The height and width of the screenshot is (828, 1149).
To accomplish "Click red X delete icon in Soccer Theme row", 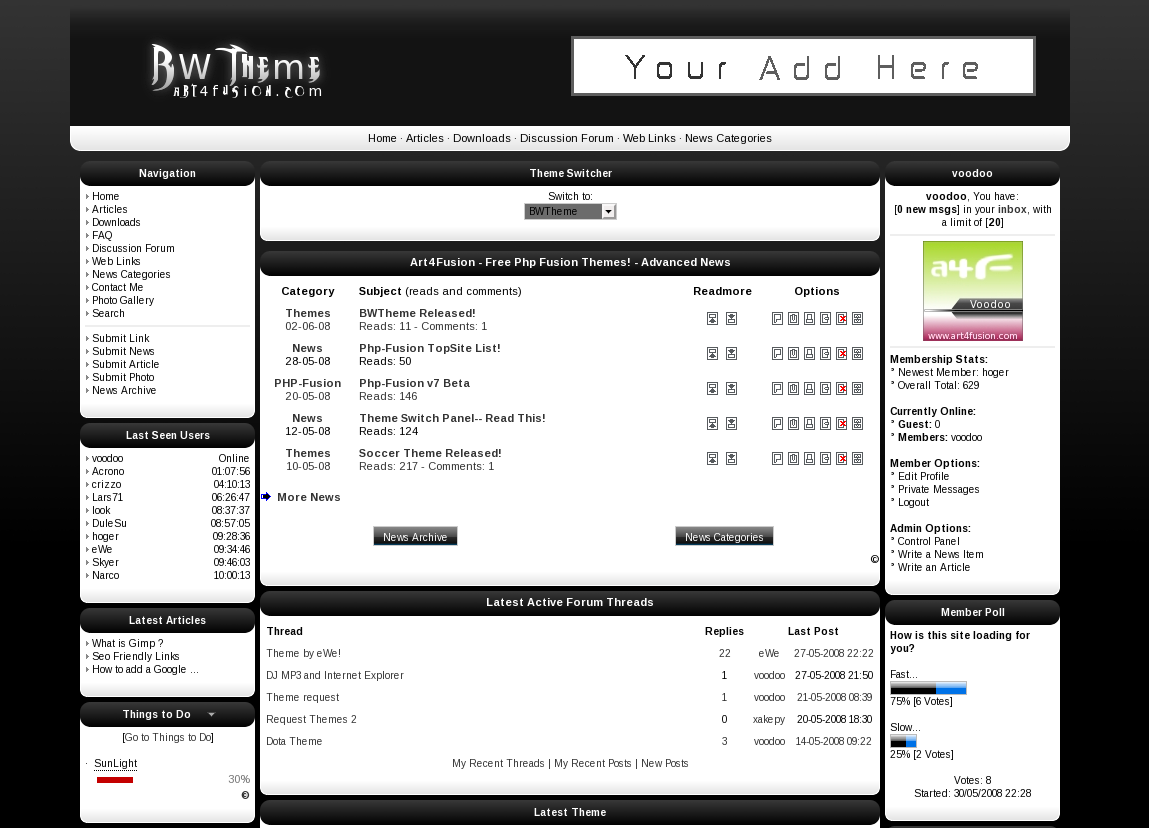I will (841, 459).
